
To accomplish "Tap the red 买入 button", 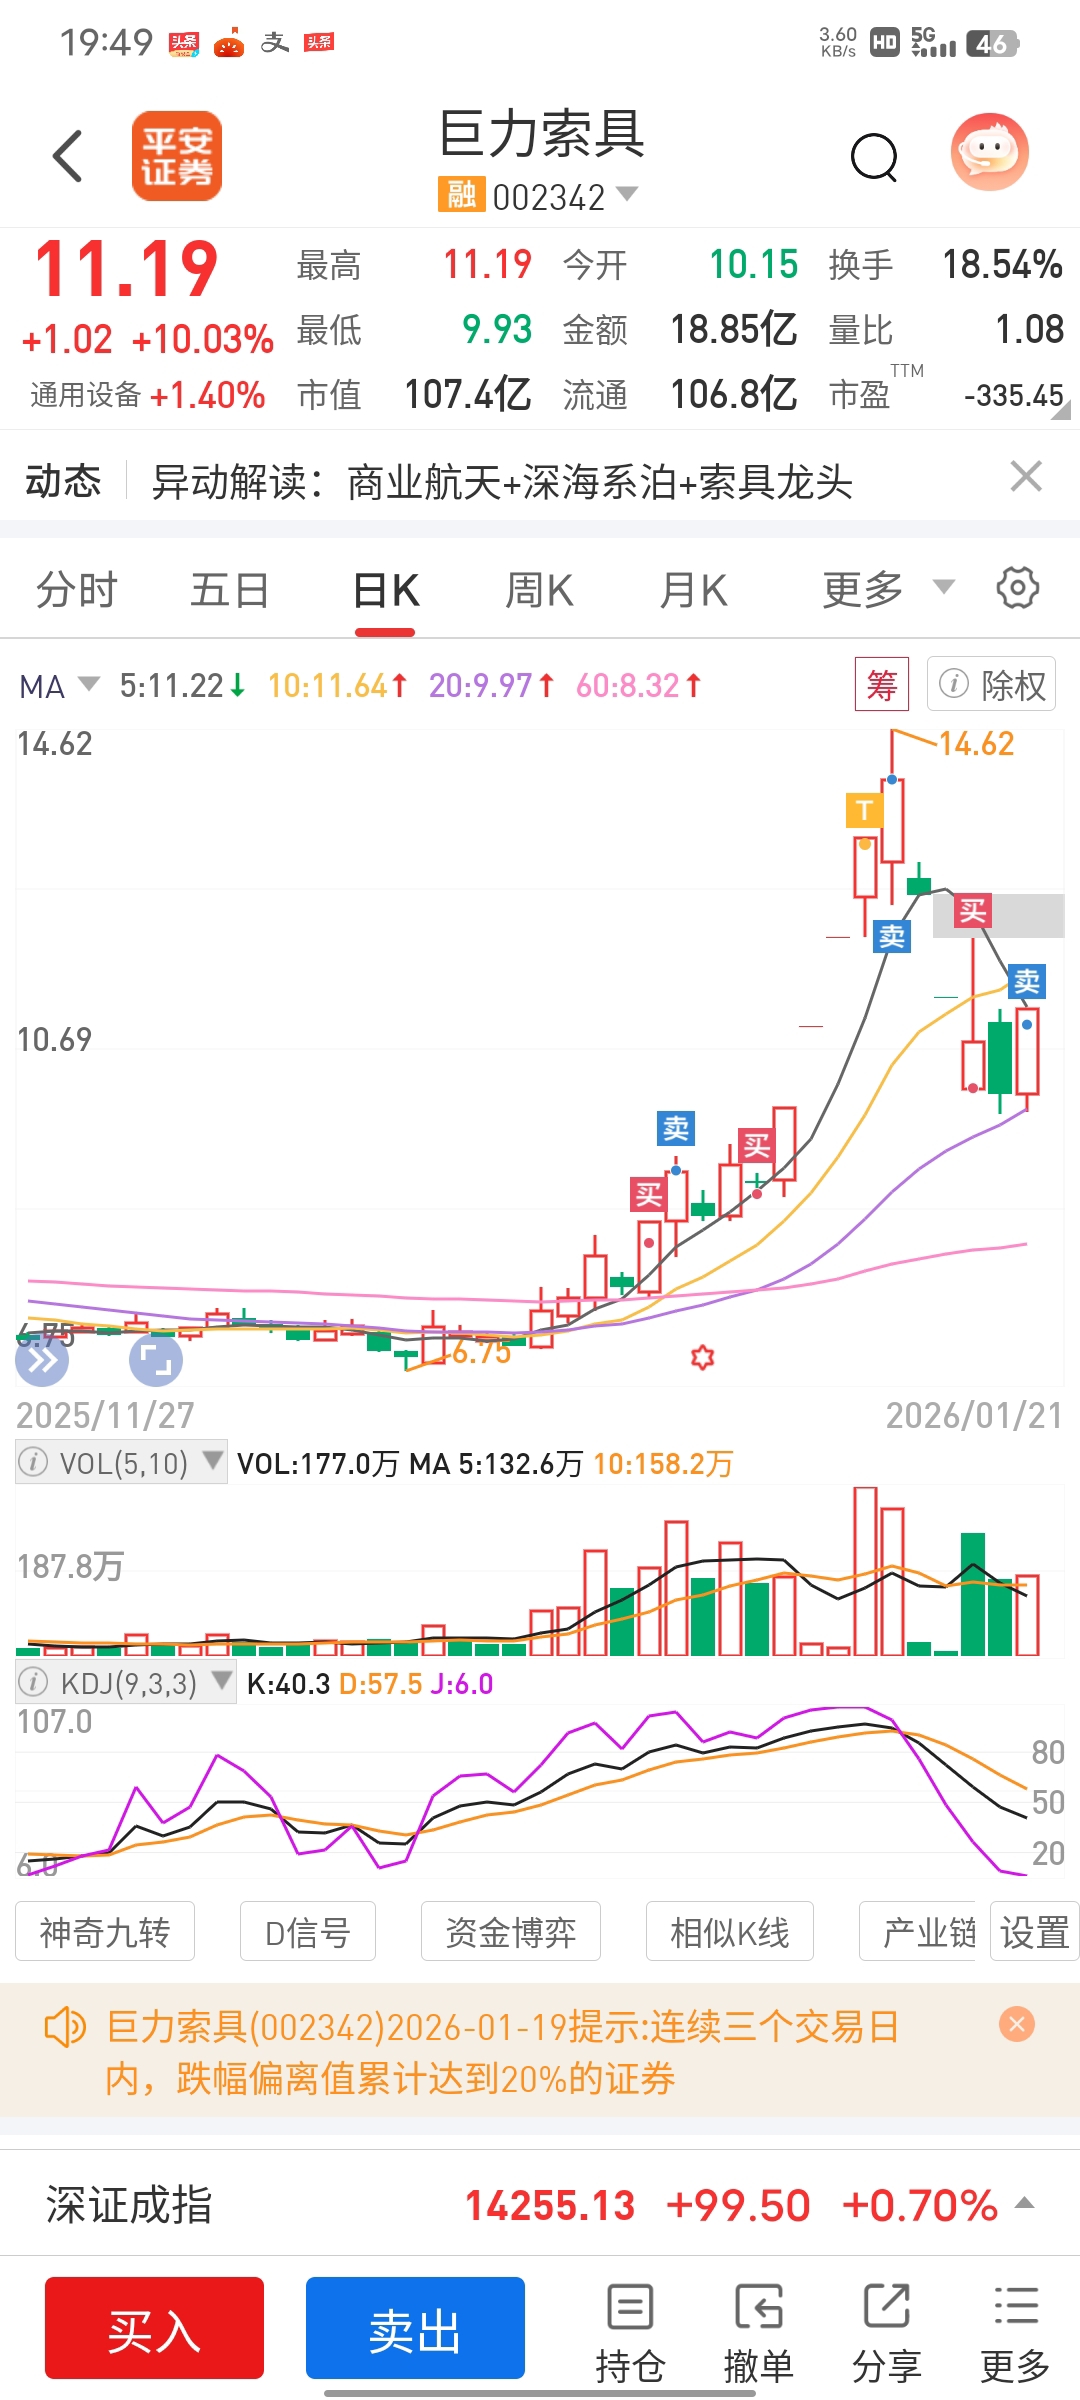I will click(154, 2328).
